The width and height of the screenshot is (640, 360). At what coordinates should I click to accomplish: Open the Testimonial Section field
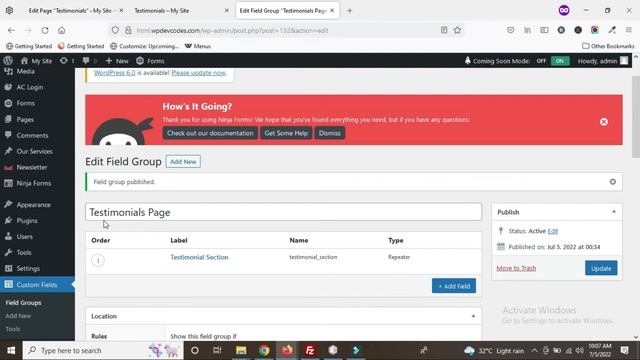point(199,257)
